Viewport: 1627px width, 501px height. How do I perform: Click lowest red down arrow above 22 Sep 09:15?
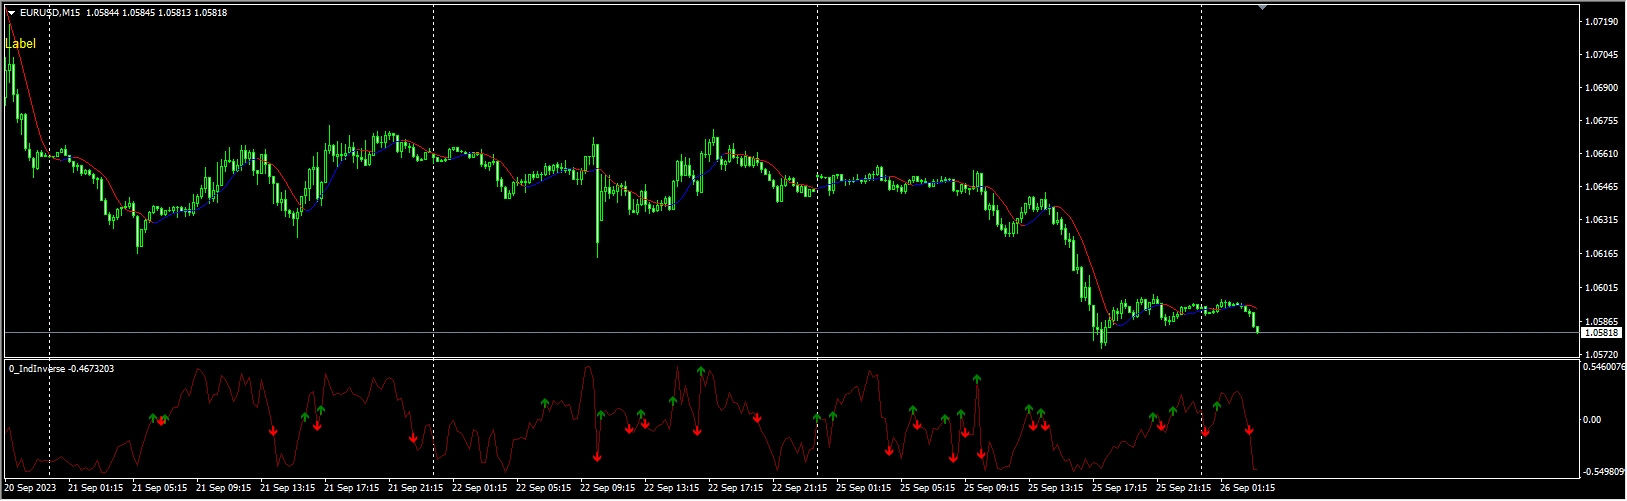(x=597, y=456)
